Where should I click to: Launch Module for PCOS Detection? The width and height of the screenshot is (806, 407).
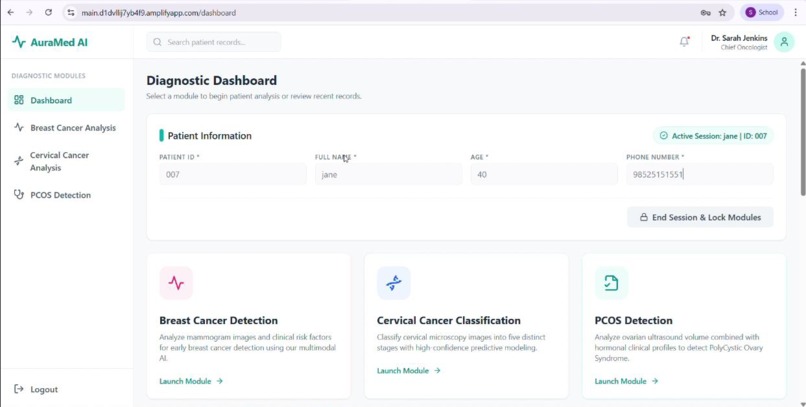pos(626,381)
